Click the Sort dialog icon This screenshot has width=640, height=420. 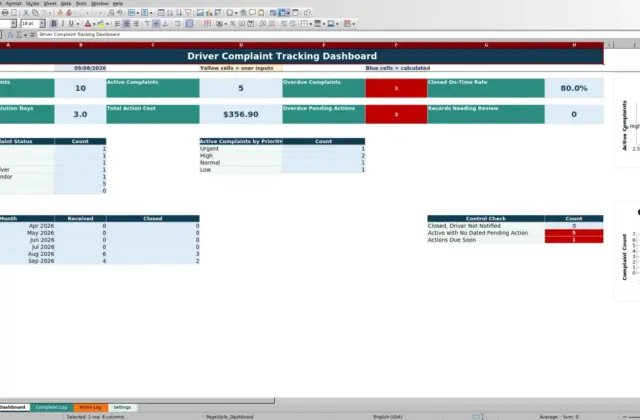161,13
